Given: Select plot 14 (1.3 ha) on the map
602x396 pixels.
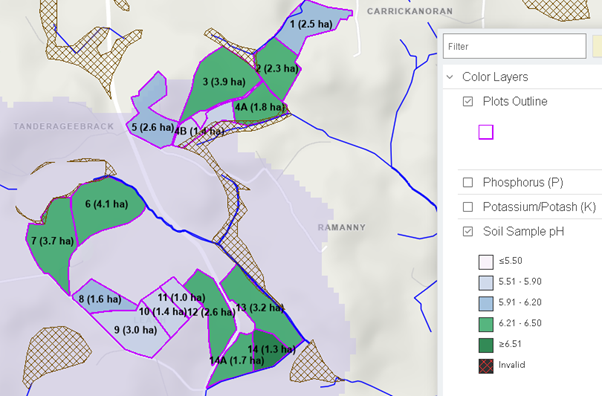Looking at the screenshot, I should point(271,349).
